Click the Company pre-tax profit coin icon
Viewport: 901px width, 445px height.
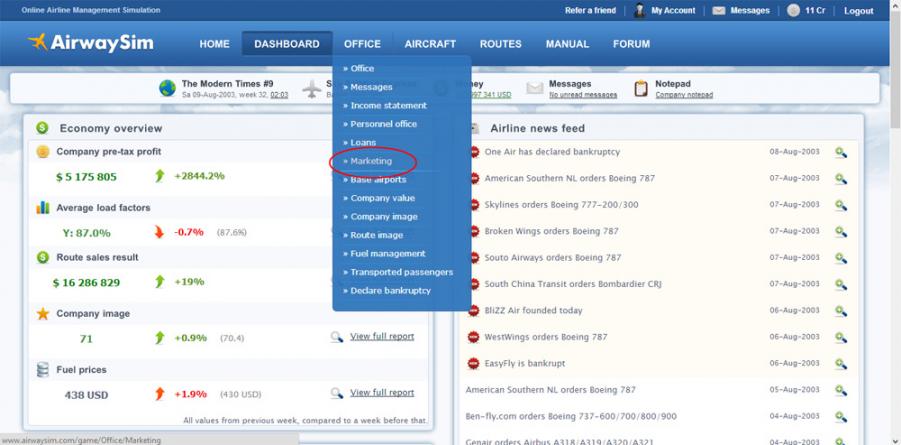coord(43,152)
